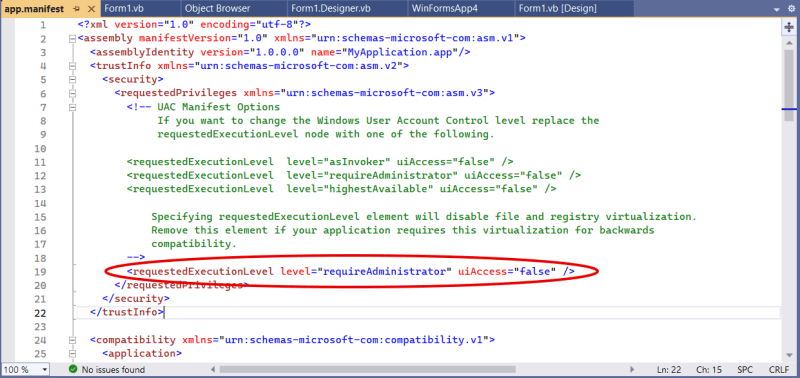Click the blue caret marker in the scrollbar
Image resolution: width=800 pixels, height=378 pixels.
[x=788, y=109]
